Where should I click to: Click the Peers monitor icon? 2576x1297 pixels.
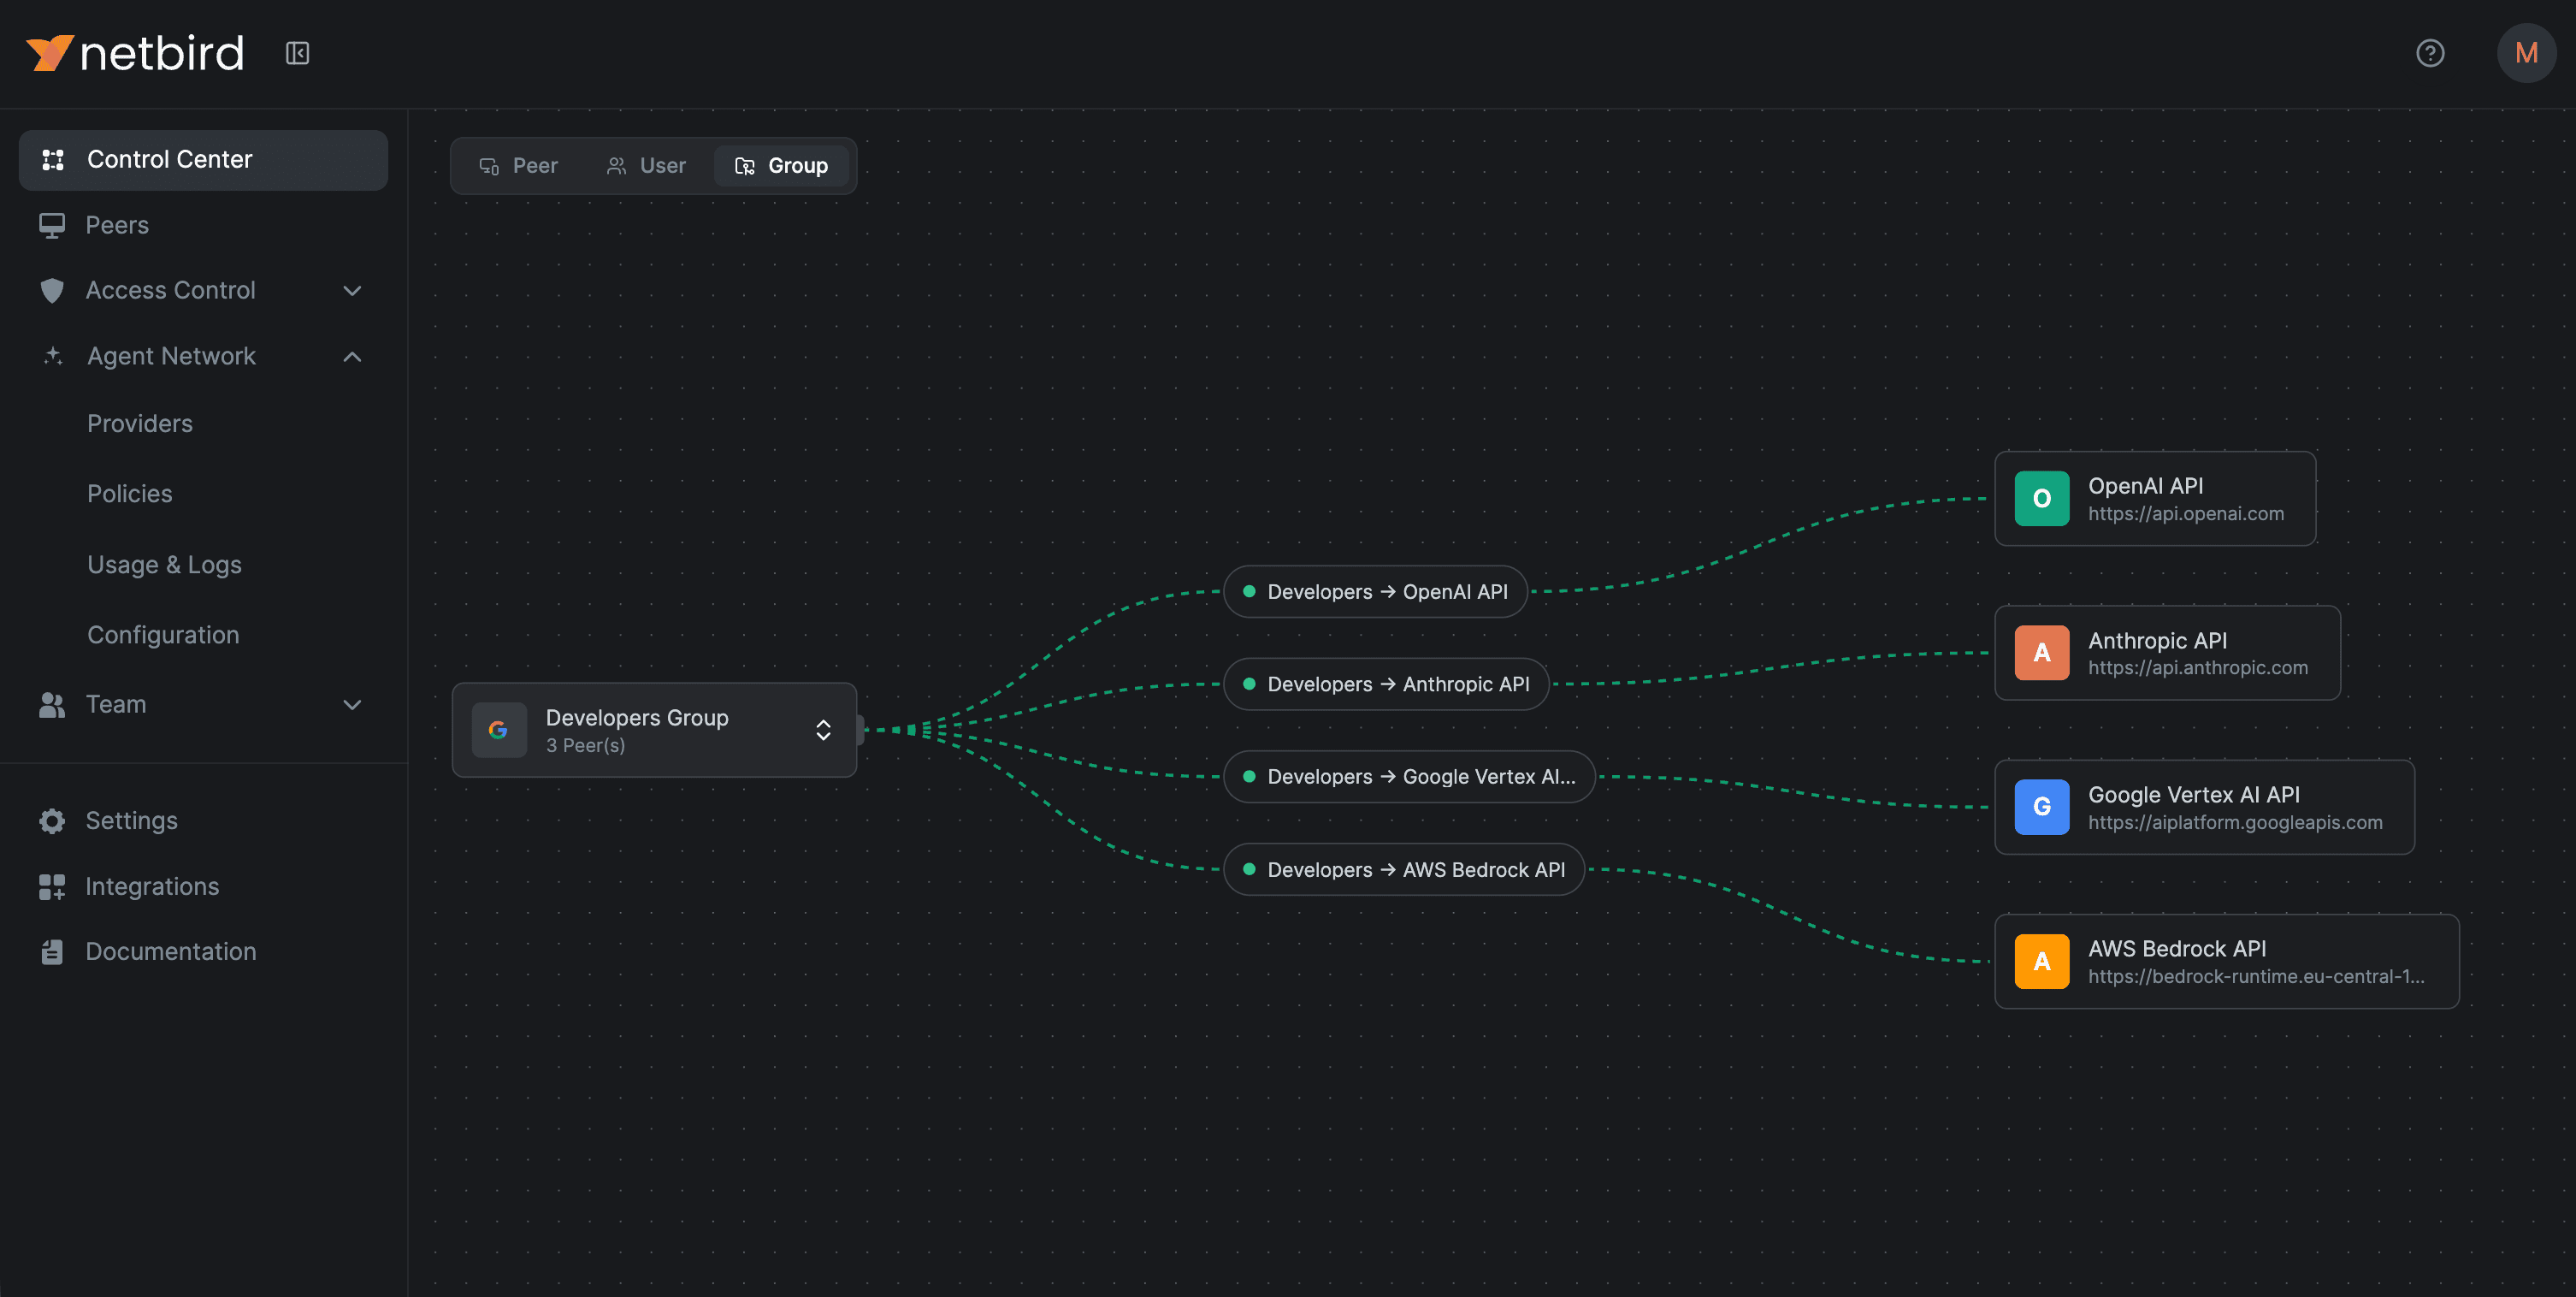52,225
